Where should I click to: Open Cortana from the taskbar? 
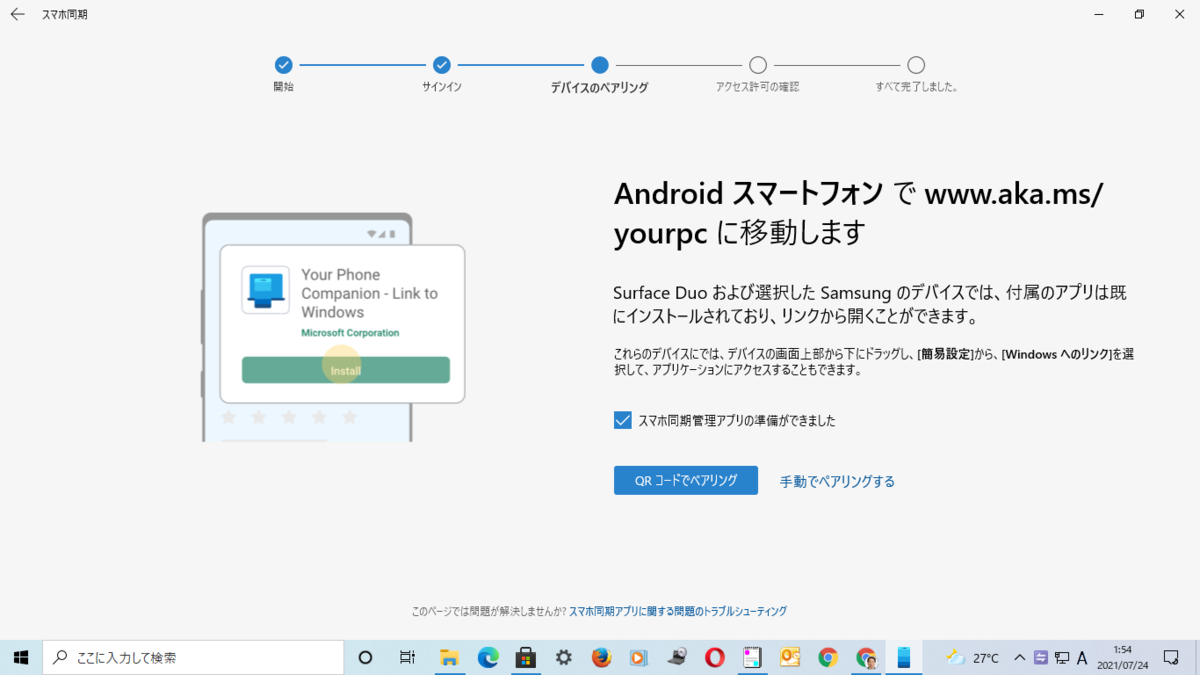[365, 657]
